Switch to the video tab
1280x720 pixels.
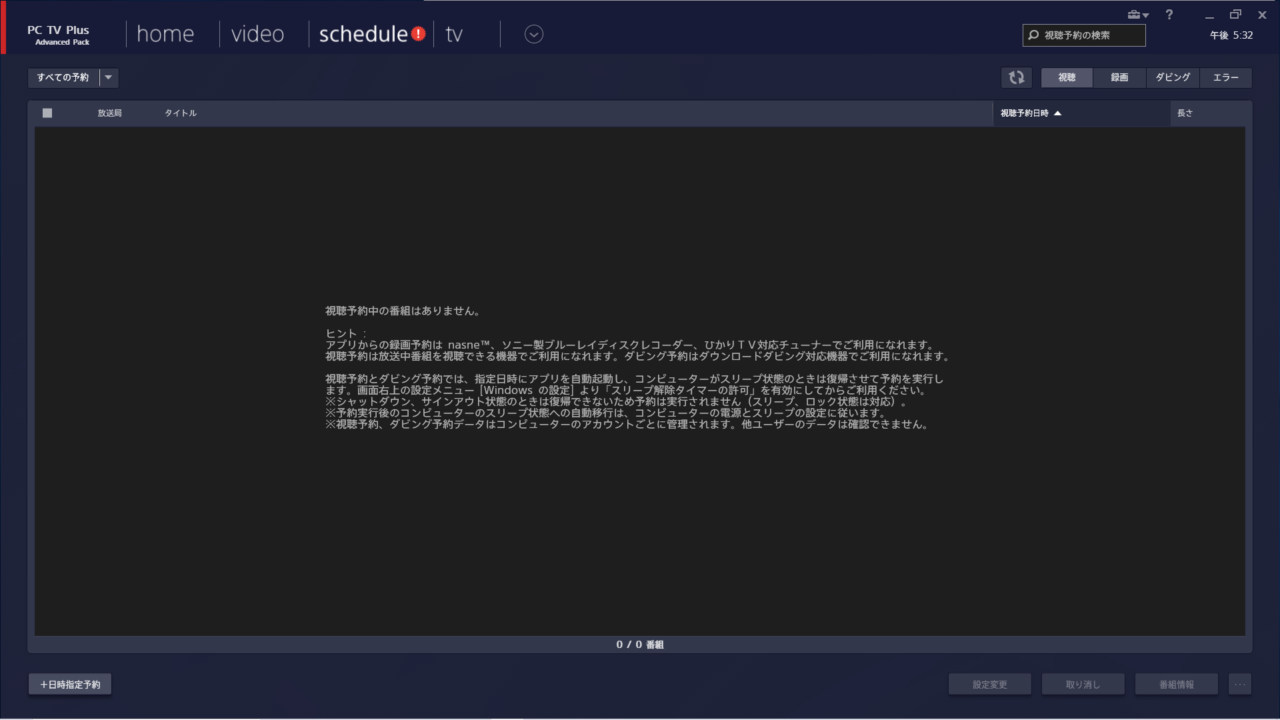[x=258, y=34]
